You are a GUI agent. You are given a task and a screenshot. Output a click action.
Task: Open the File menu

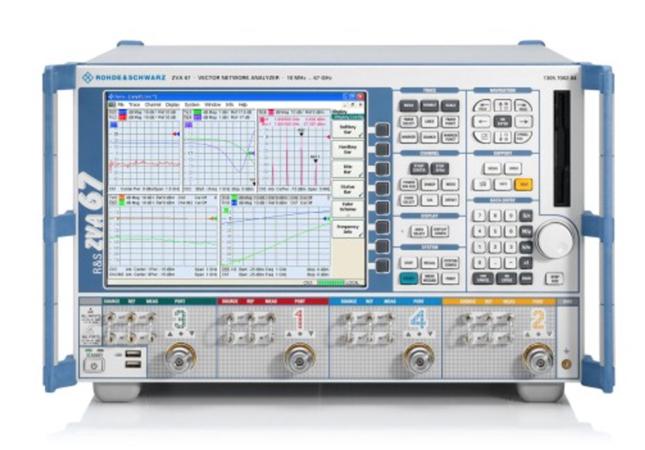[121, 105]
